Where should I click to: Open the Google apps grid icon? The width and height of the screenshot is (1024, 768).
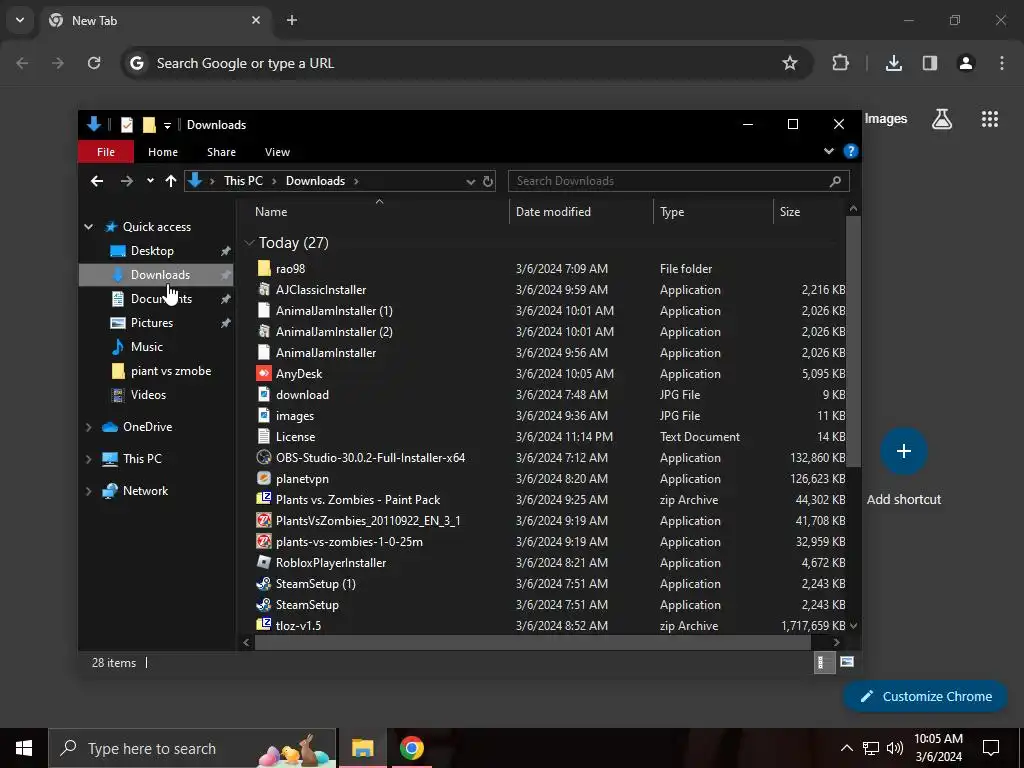tap(989, 119)
